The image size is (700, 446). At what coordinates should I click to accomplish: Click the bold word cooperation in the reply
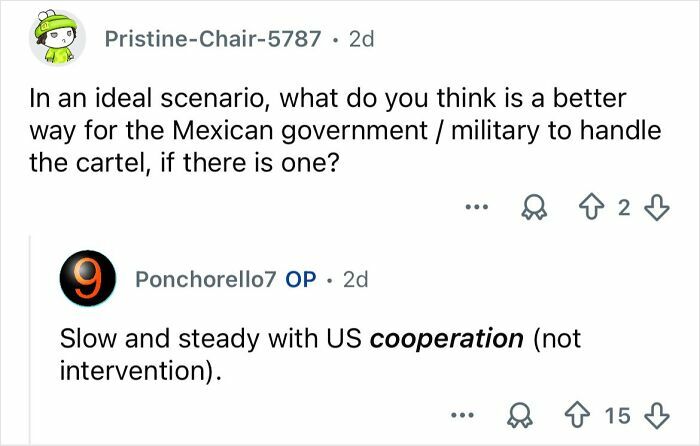tap(446, 338)
